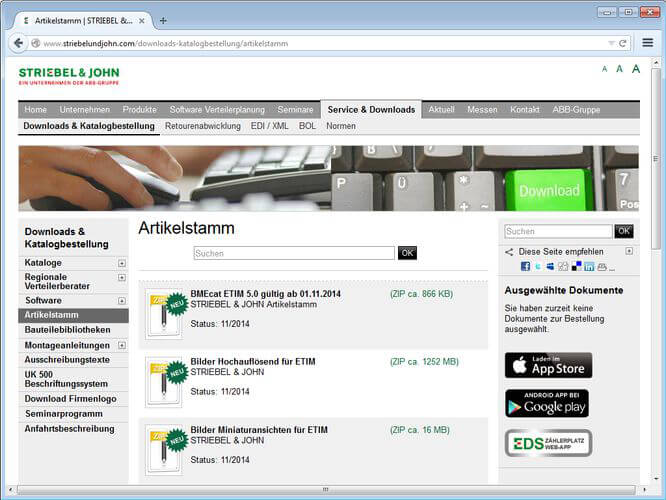Screen dimensions: 666x500
Task: Expand the Software sidebar section
Action: pos(122,301)
